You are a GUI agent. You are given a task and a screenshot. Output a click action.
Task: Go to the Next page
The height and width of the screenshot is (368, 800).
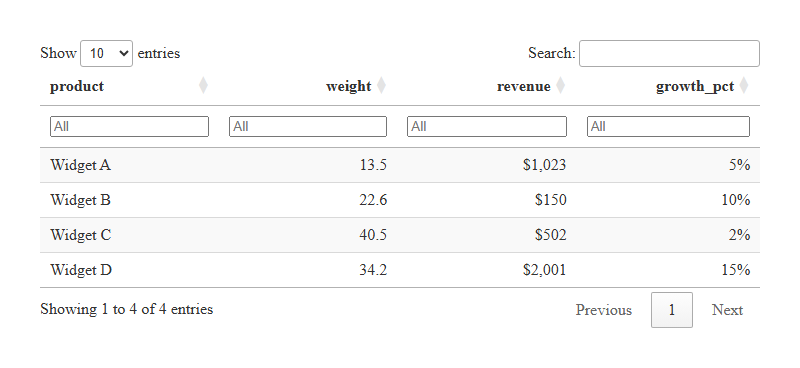coord(727,310)
